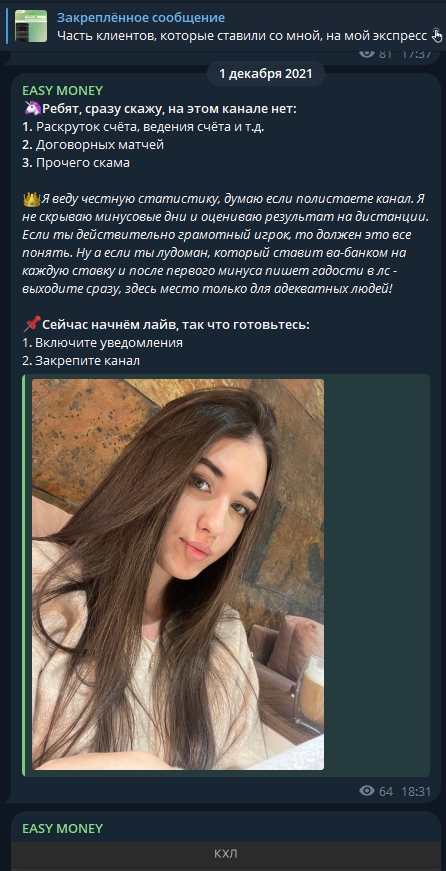Click the '1 декабря 2021' date badge
446x871 pixels.
pos(265,73)
